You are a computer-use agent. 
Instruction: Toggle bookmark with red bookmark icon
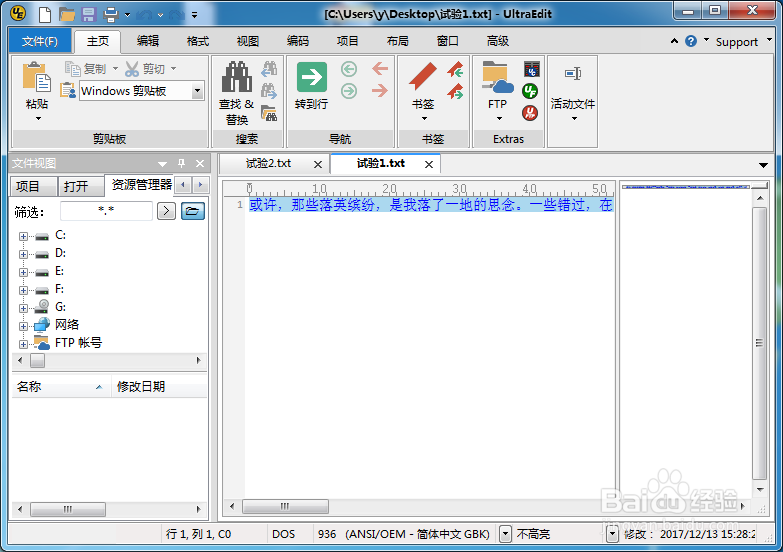(x=423, y=76)
